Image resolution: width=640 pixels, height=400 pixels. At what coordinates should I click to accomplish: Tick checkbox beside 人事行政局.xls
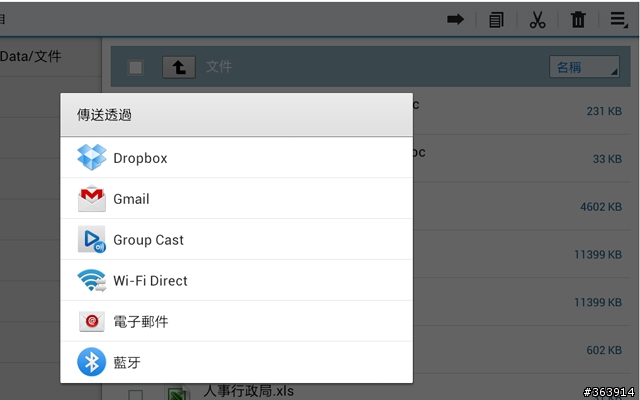click(136, 395)
